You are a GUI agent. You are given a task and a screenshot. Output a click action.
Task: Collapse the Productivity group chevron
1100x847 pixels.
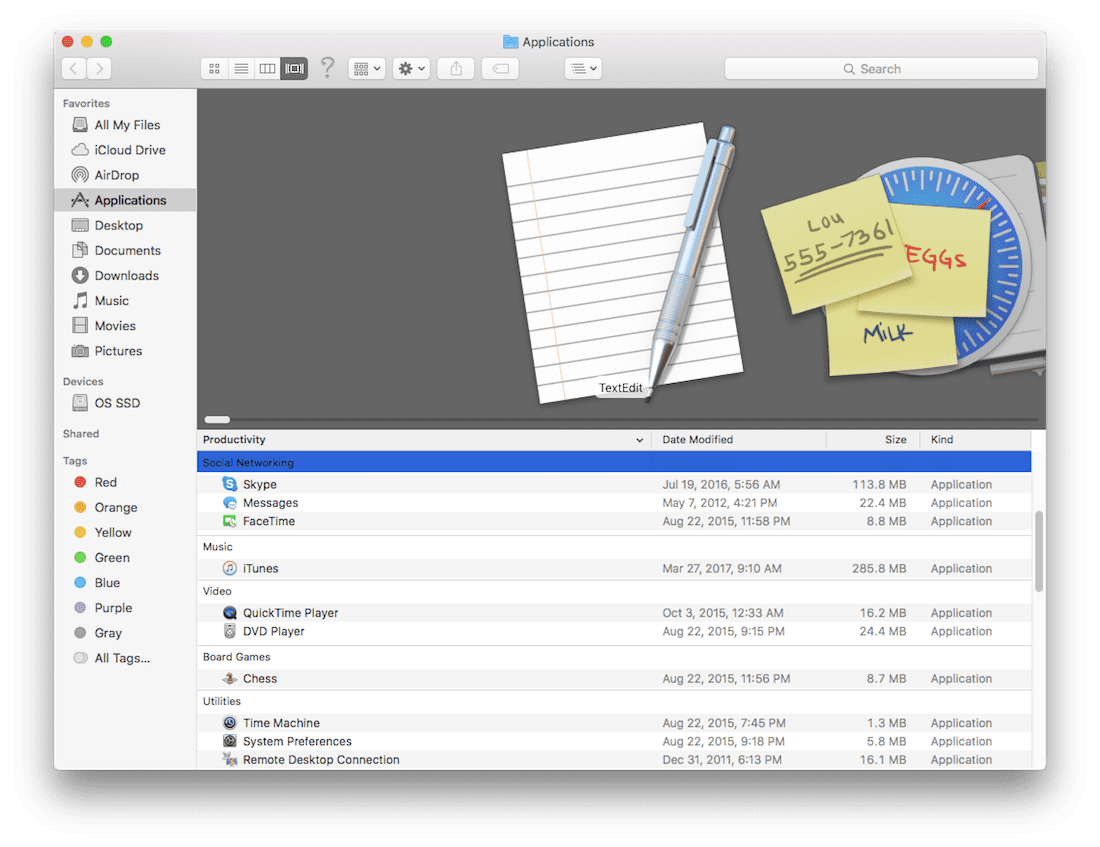point(640,440)
